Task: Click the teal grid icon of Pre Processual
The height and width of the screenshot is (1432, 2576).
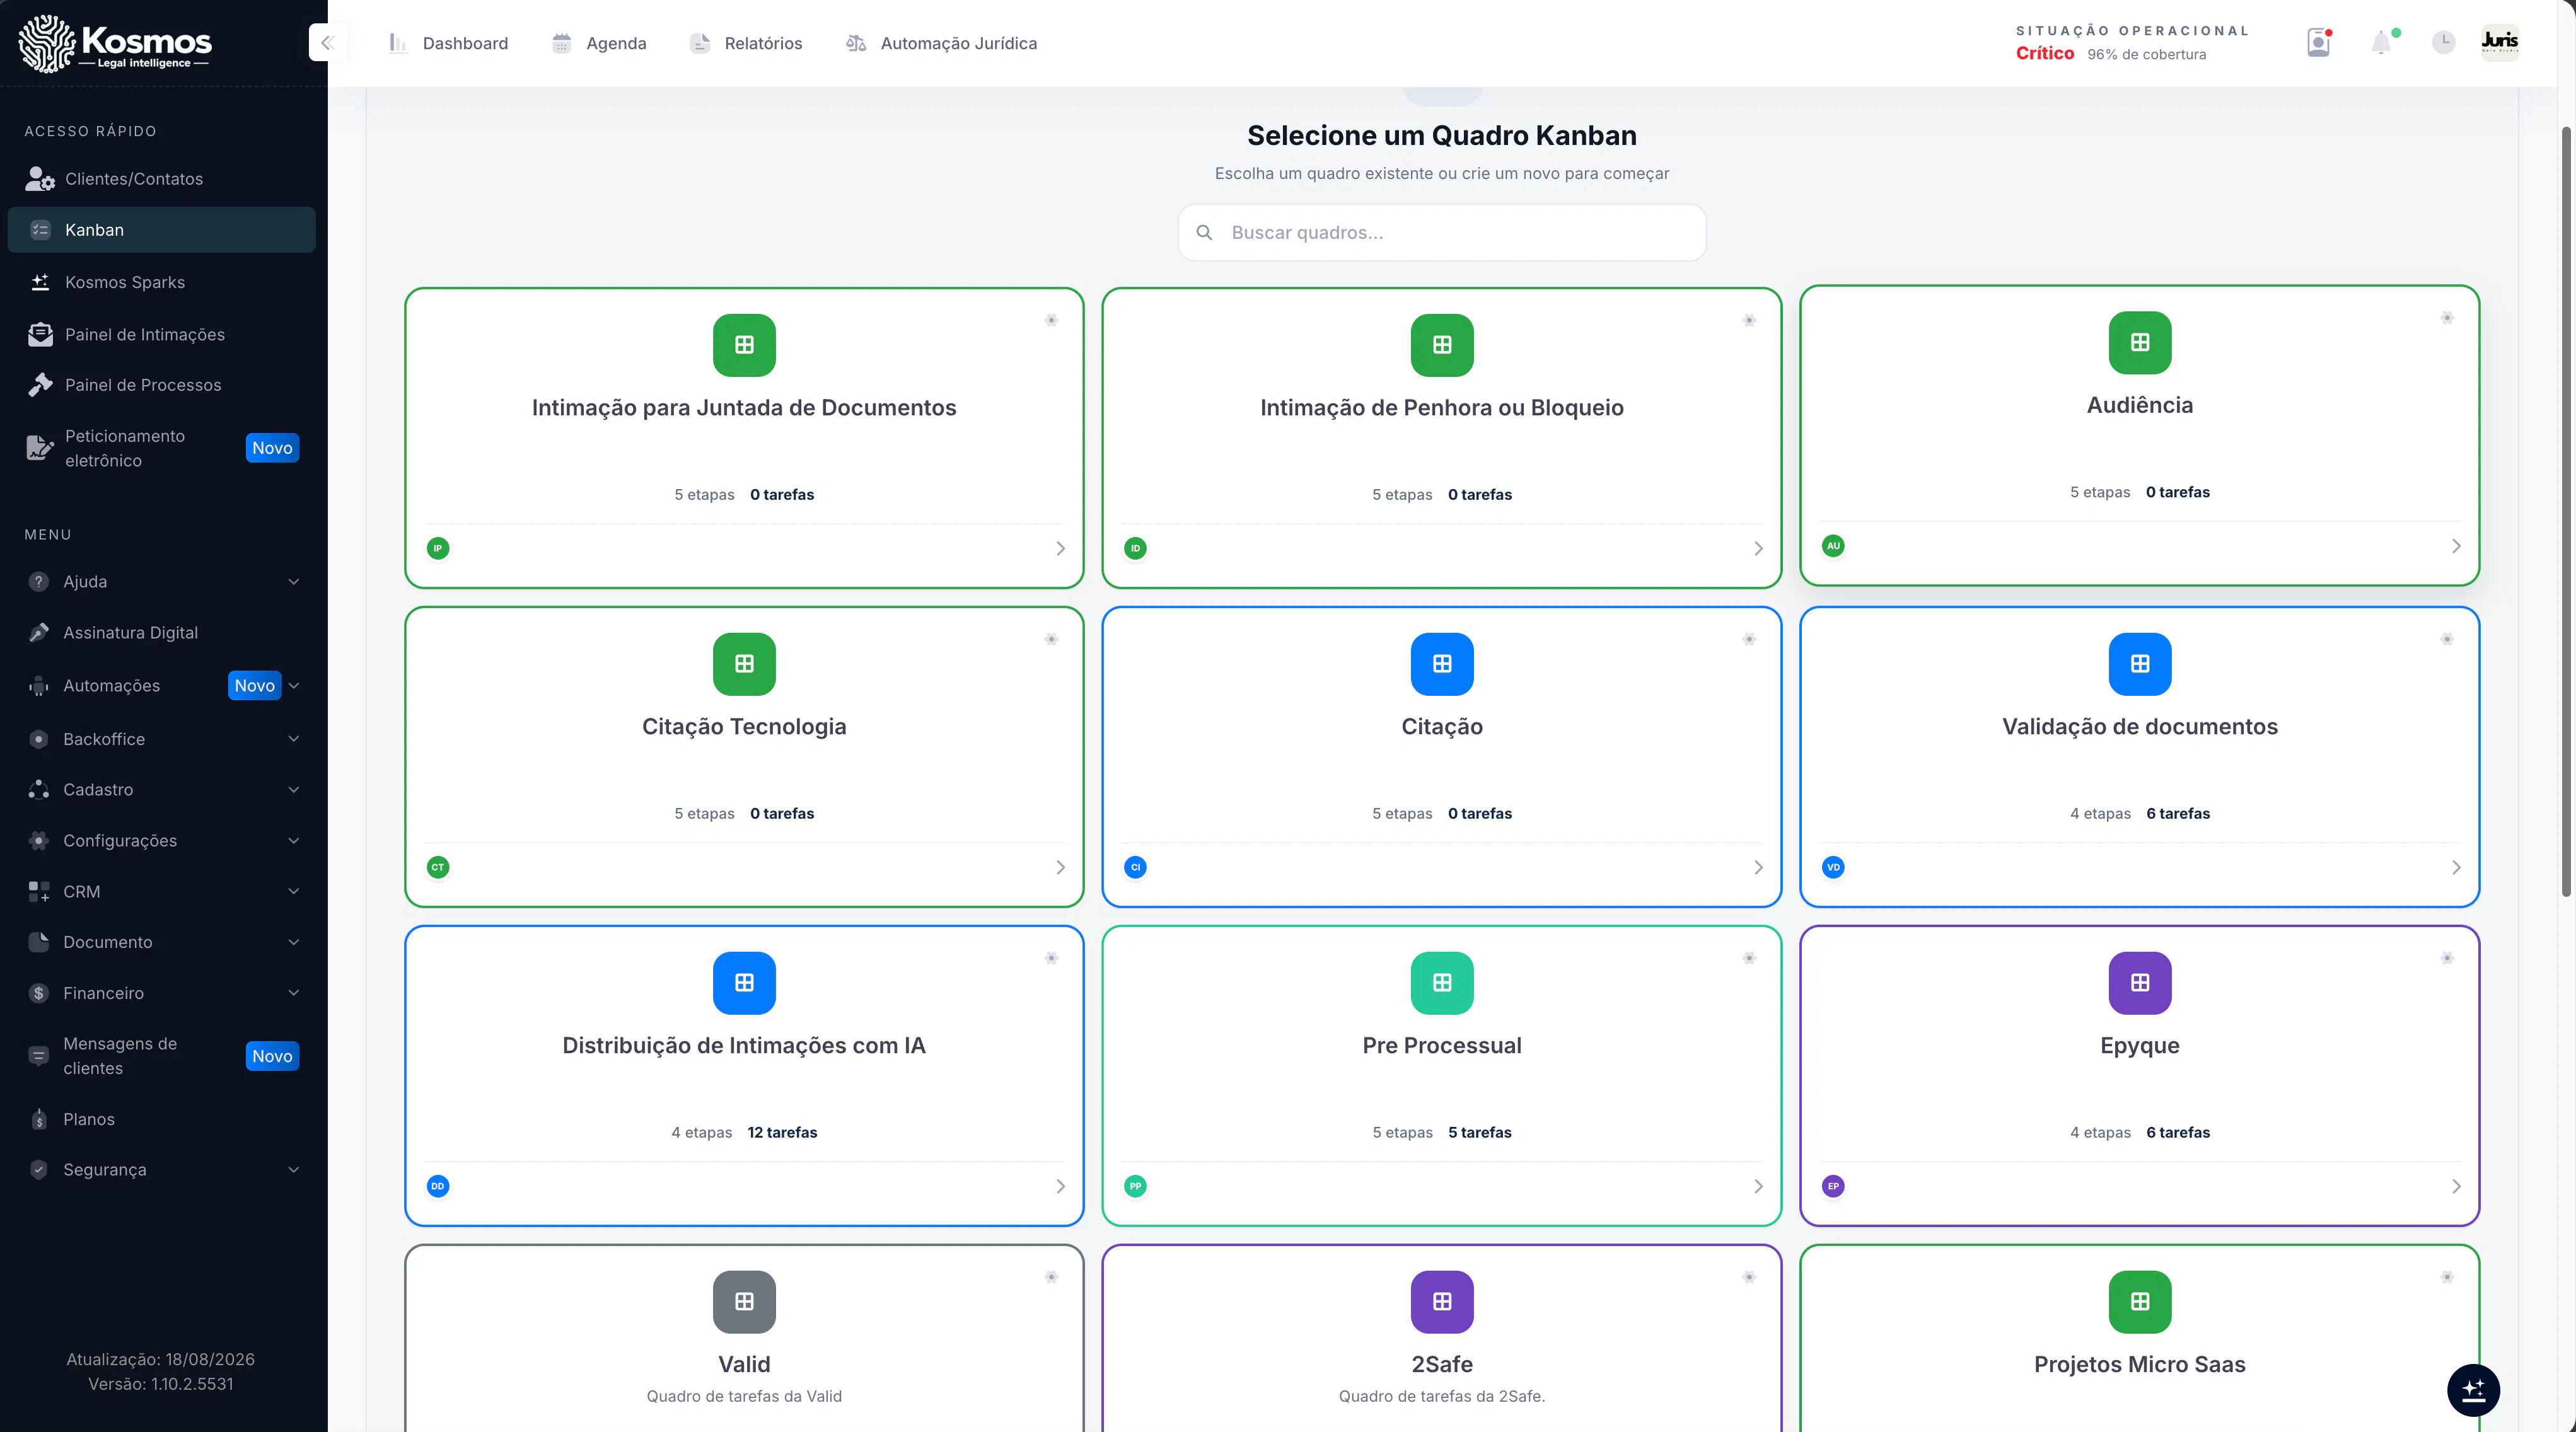Action: (x=1442, y=983)
